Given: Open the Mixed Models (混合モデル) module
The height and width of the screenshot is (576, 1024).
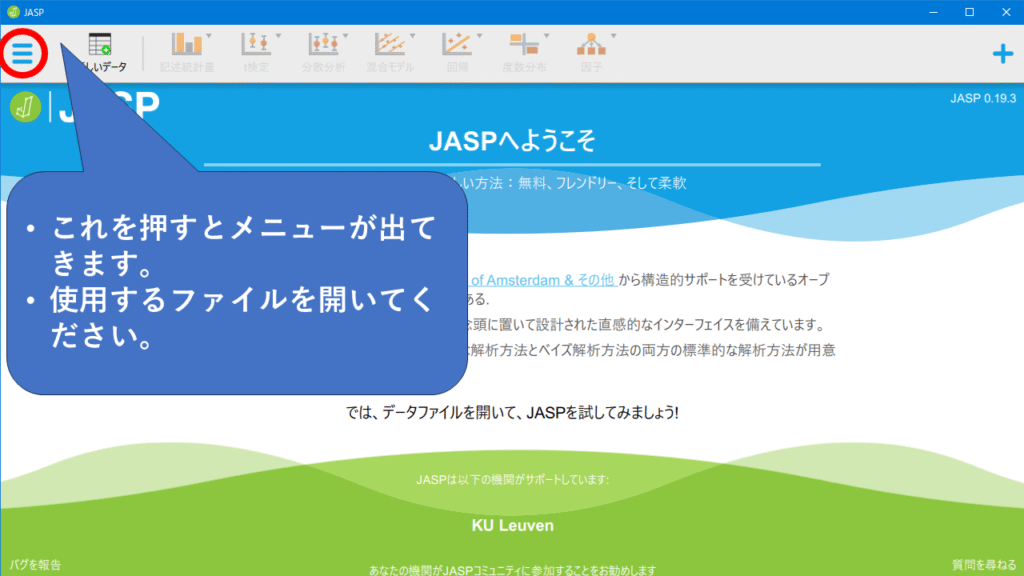Looking at the screenshot, I should coord(390,52).
